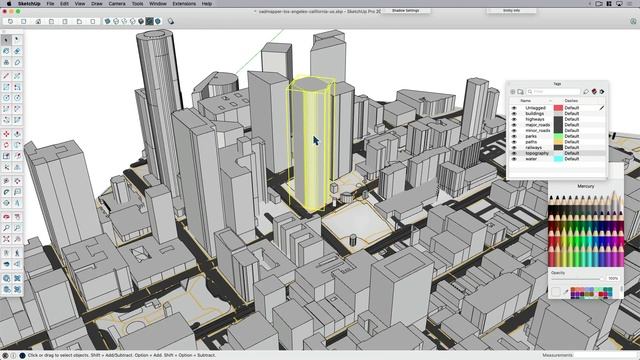Activate the Move tool
This screenshot has width=640, height=360.
6,134
